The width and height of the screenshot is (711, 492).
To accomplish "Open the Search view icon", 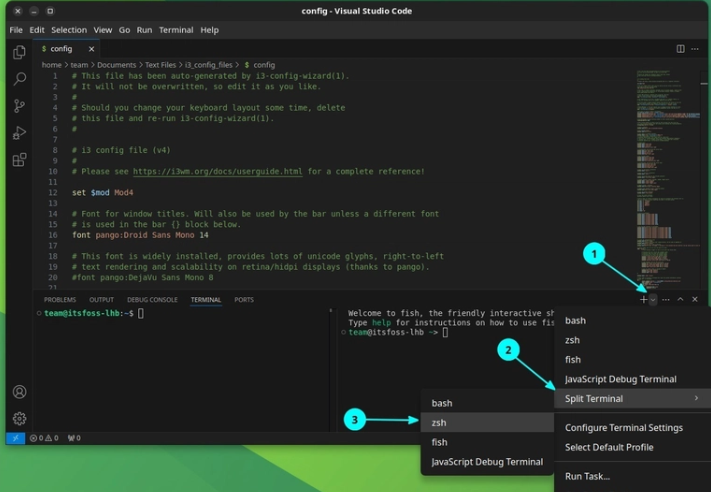I will [x=19, y=79].
